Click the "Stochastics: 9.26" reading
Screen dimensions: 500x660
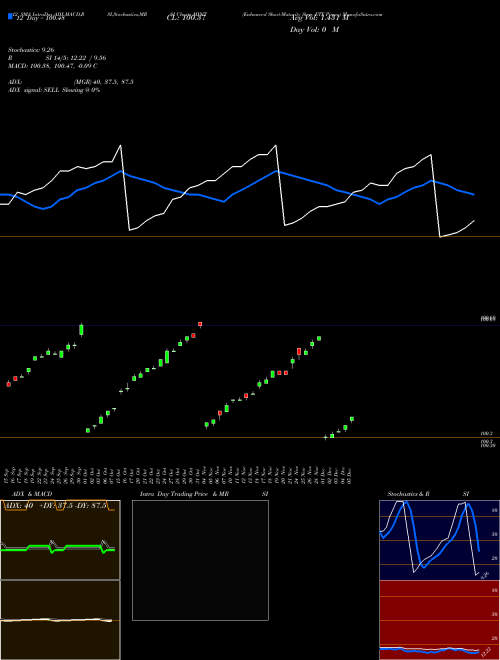click(x=31, y=50)
